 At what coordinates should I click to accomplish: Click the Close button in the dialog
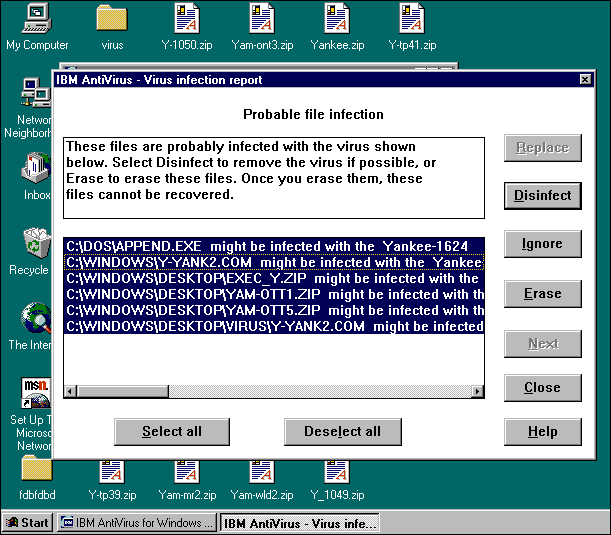pos(542,388)
